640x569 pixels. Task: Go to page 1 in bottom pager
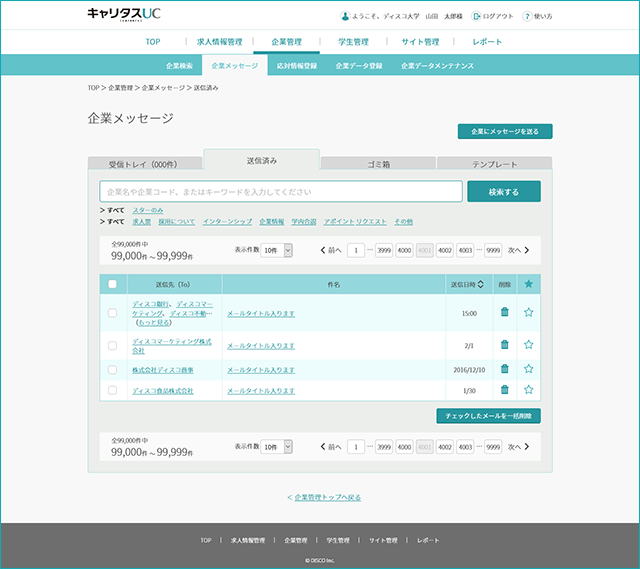click(356, 447)
